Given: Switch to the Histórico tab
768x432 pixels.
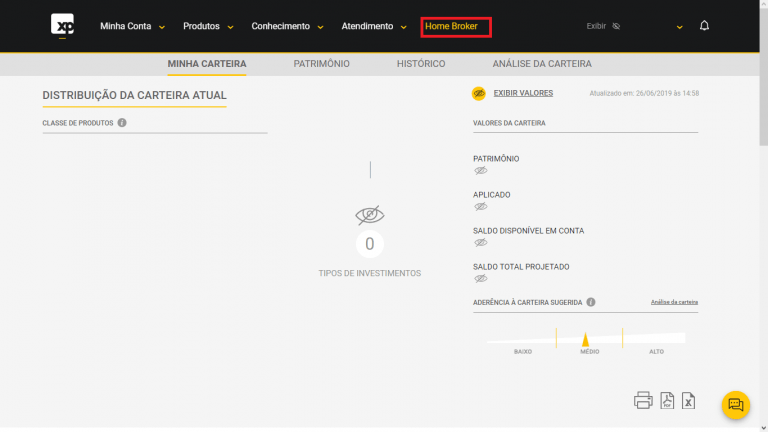Looking at the screenshot, I should pos(421,64).
